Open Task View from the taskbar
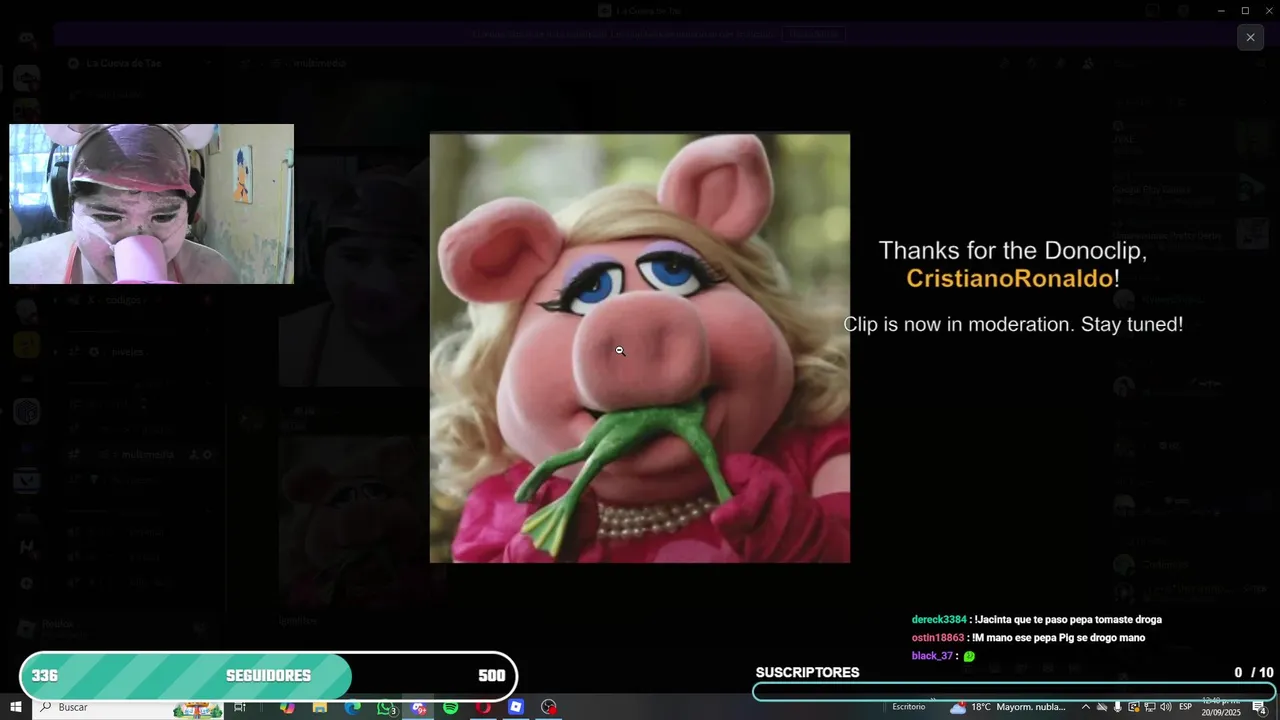1280x720 pixels. [x=240, y=707]
